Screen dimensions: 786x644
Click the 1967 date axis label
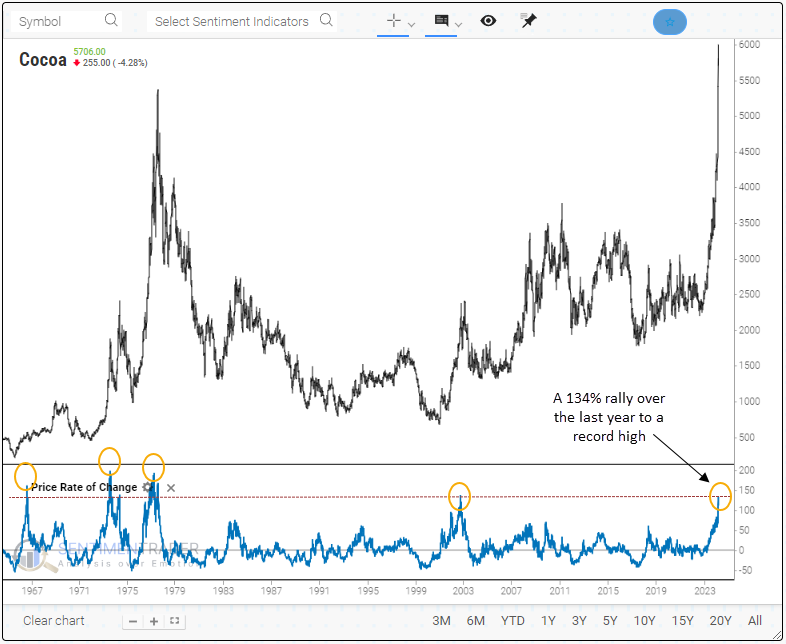(32, 590)
